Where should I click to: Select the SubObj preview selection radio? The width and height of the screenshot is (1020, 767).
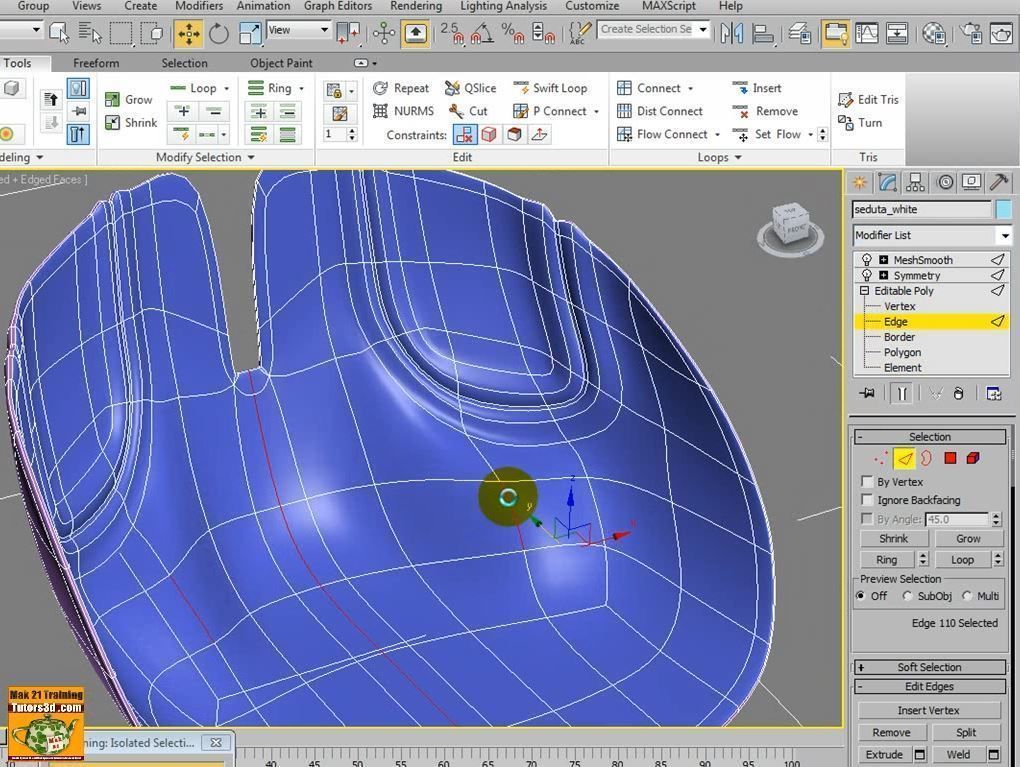pyautogui.click(x=908, y=596)
